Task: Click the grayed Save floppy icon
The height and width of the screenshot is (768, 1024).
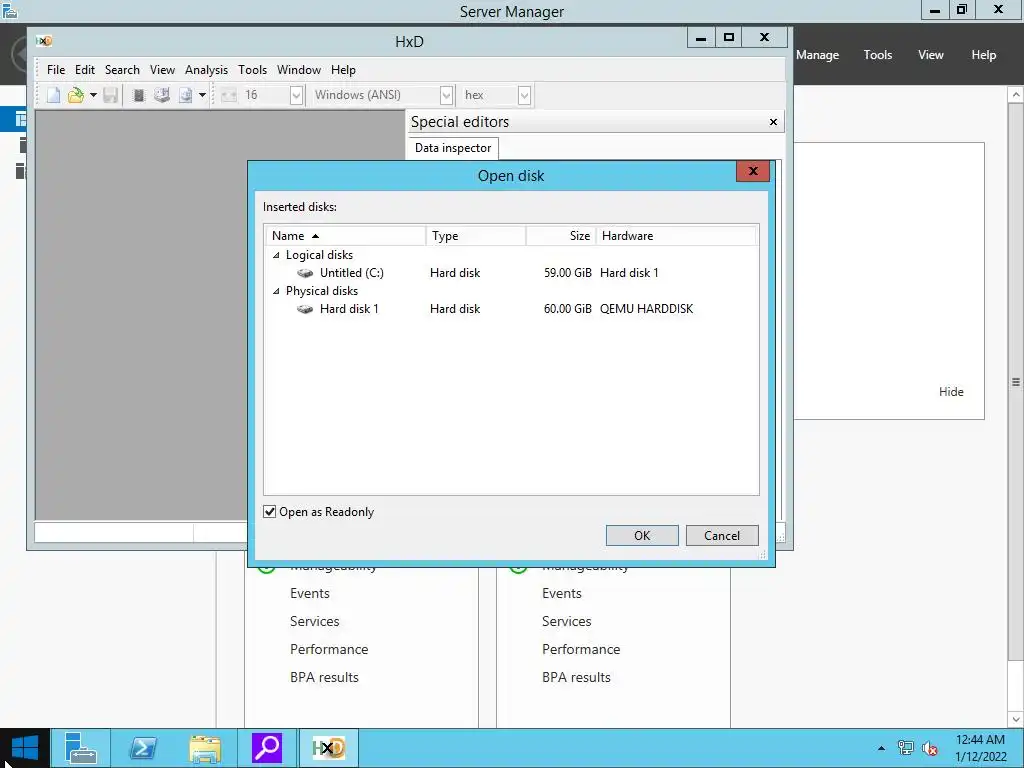Action: pyautogui.click(x=110, y=95)
